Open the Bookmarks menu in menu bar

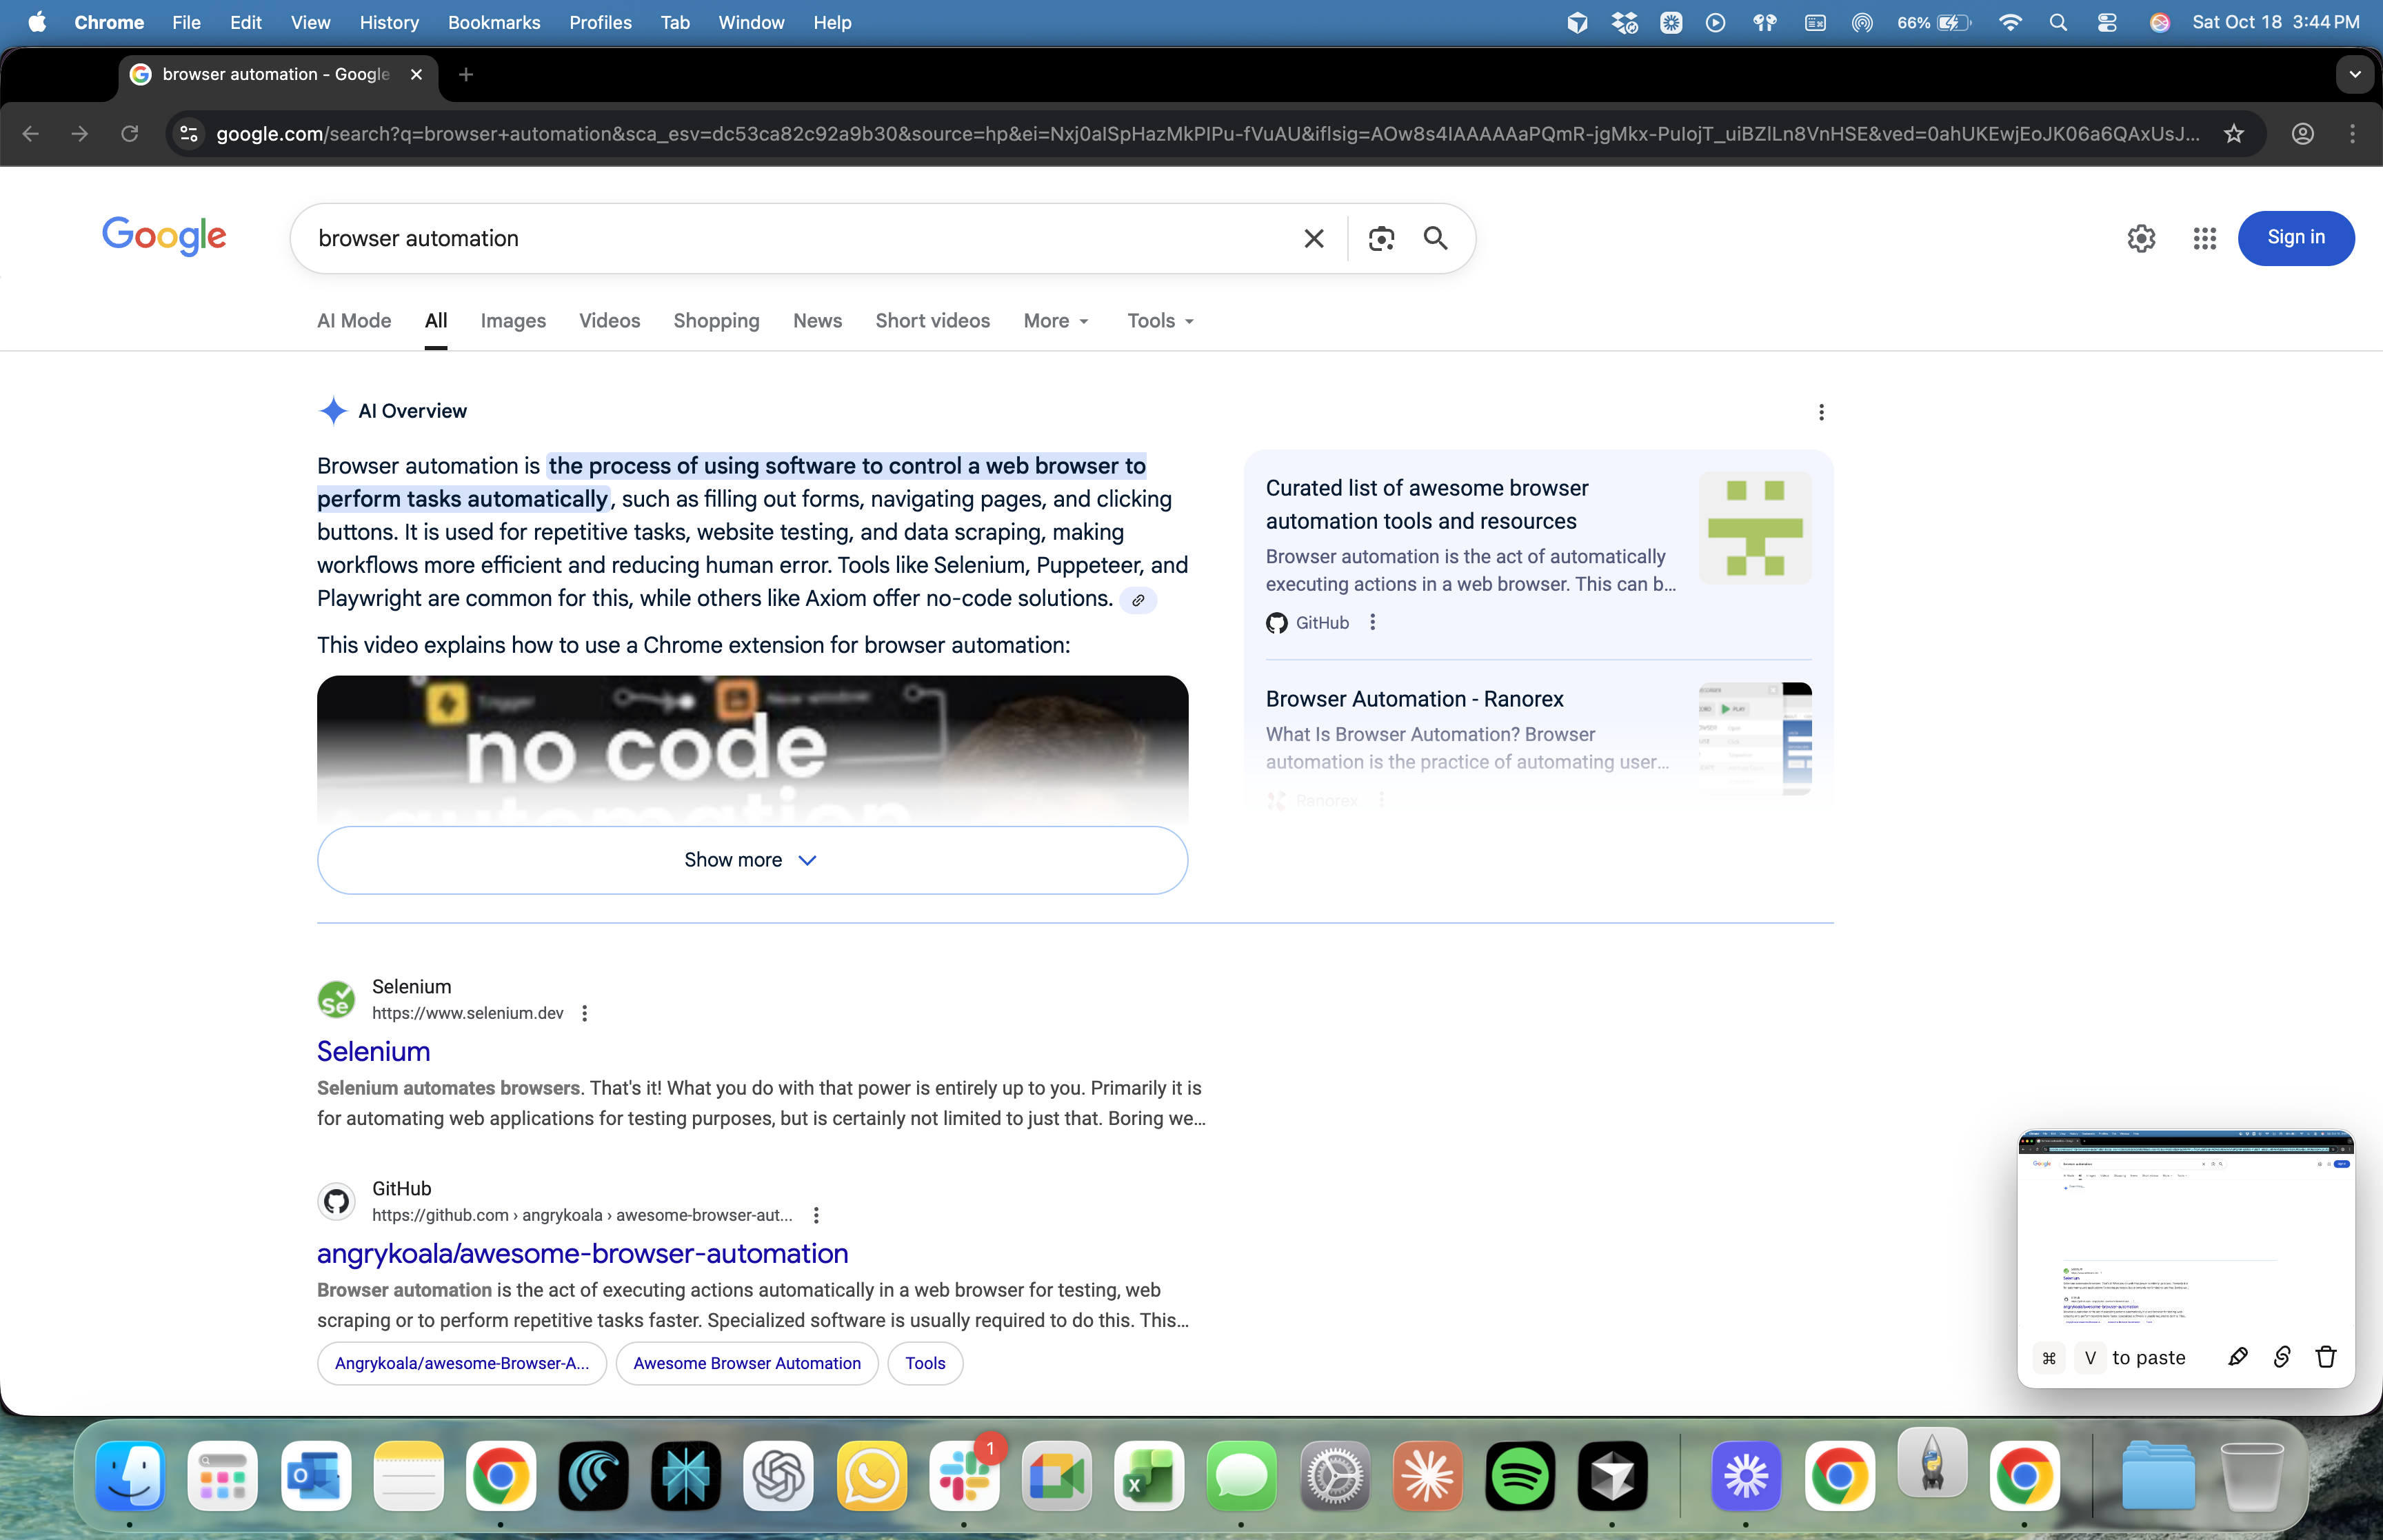click(493, 22)
